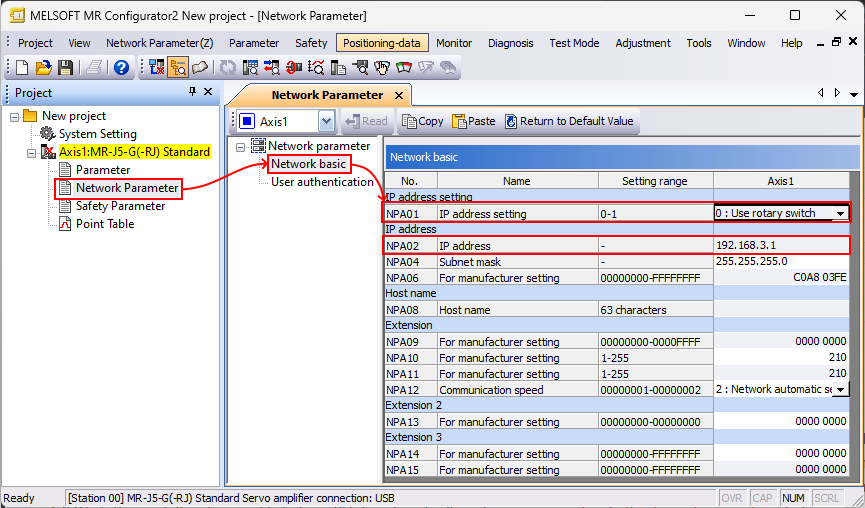Click the red-blue arrows compare icon
Image resolution: width=865 pixels, height=508 pixels.
271,67
